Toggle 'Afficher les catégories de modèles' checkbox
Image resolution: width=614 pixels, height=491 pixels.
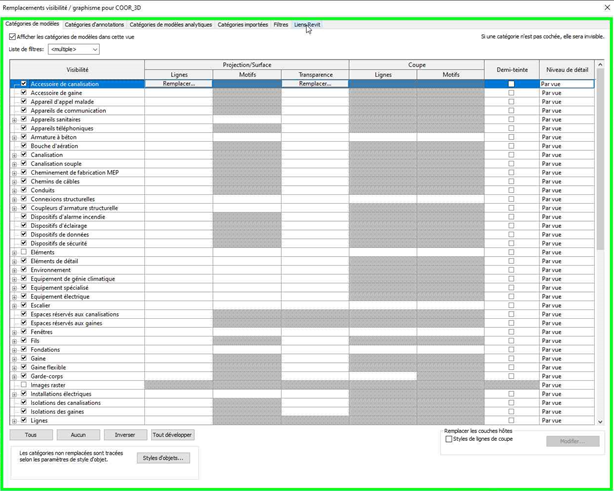point(12,37)
